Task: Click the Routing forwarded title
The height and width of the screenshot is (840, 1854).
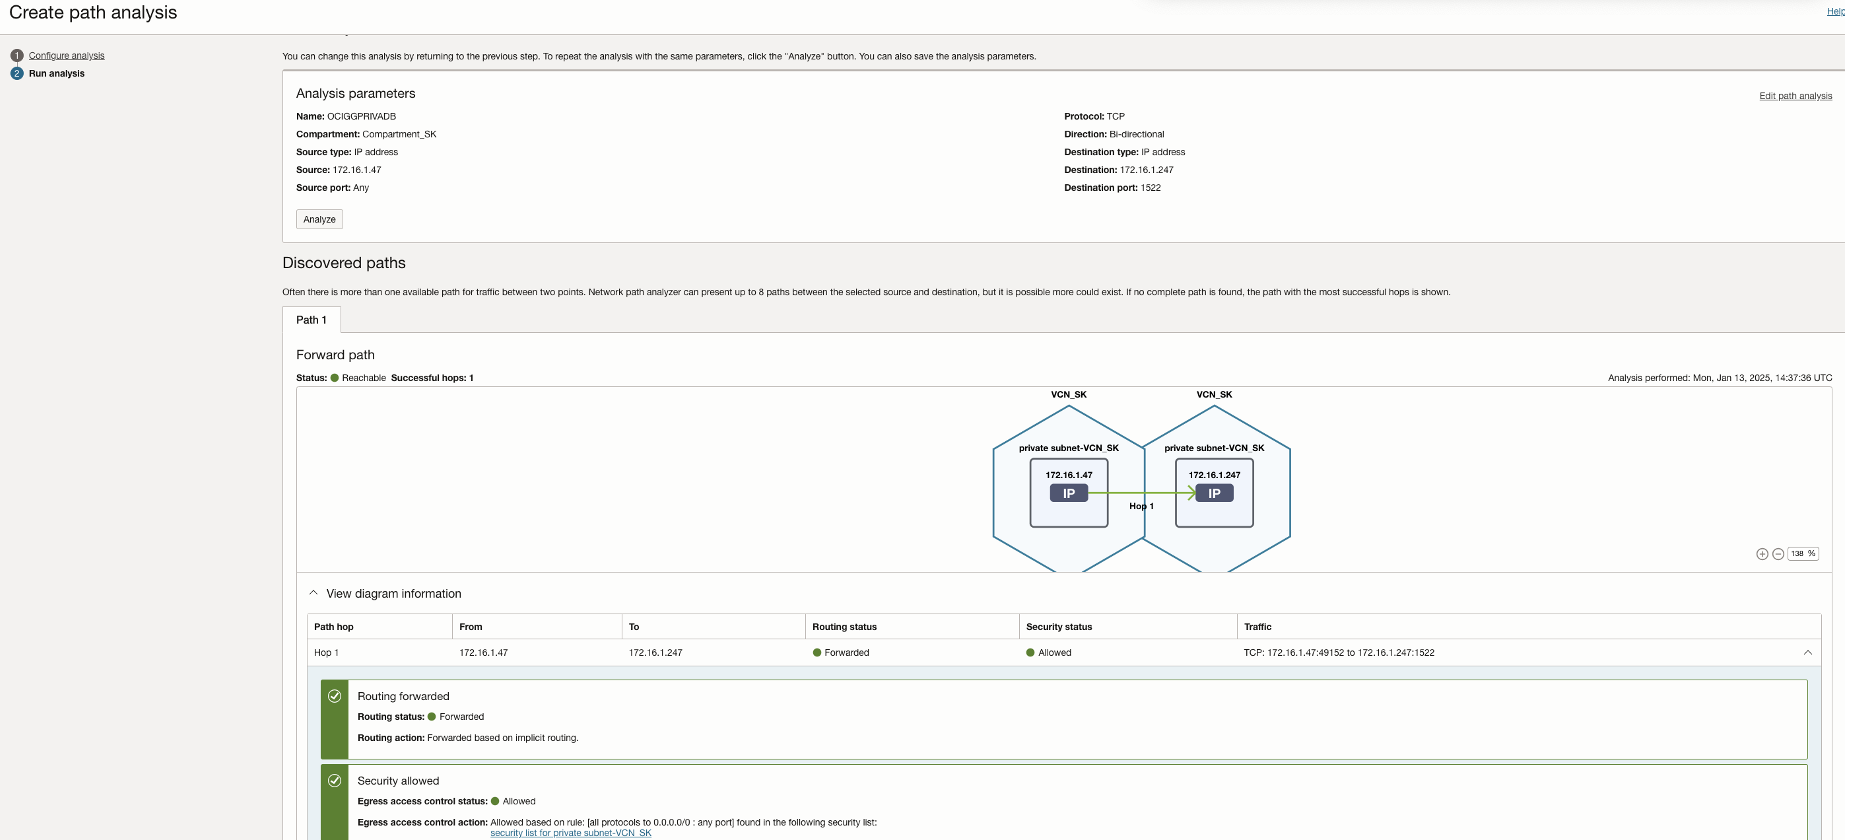Action: 404,696
